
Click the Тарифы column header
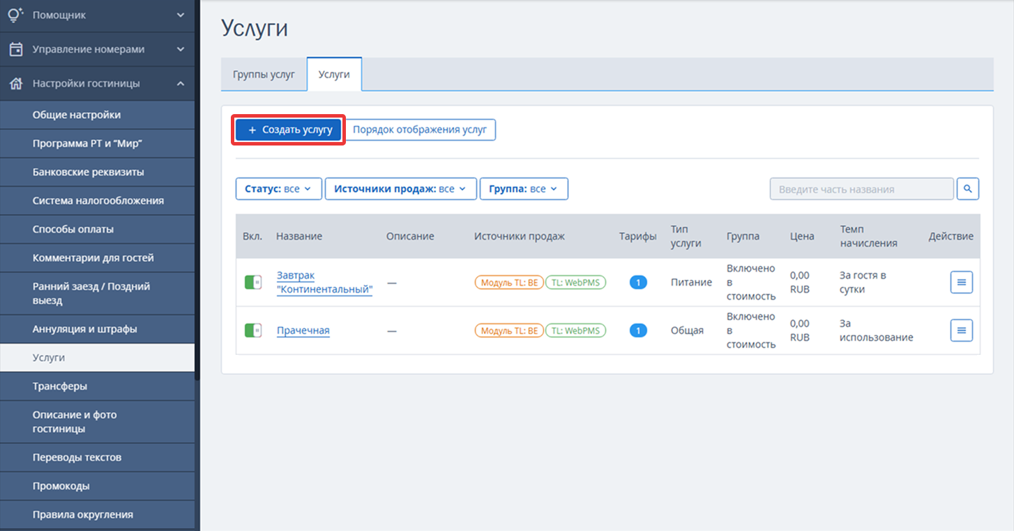(x=638, y=236)
